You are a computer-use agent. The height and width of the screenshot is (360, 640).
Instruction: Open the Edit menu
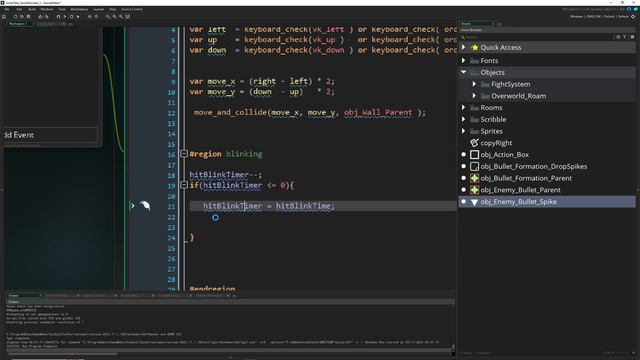tap(19, 9)
